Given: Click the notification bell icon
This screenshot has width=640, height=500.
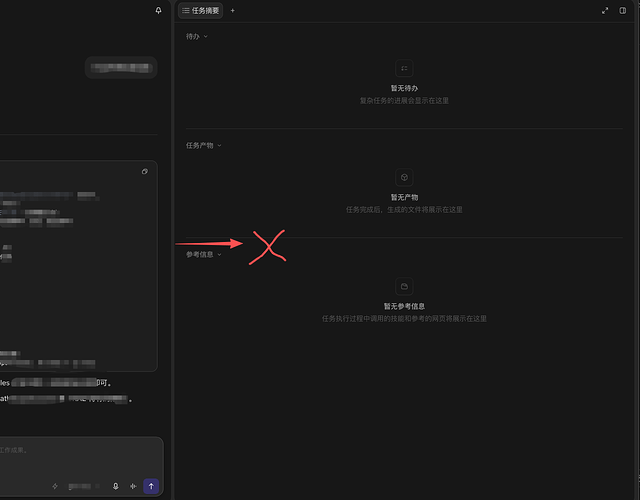Looking at the screenshot, I should [x=158, y=11].
